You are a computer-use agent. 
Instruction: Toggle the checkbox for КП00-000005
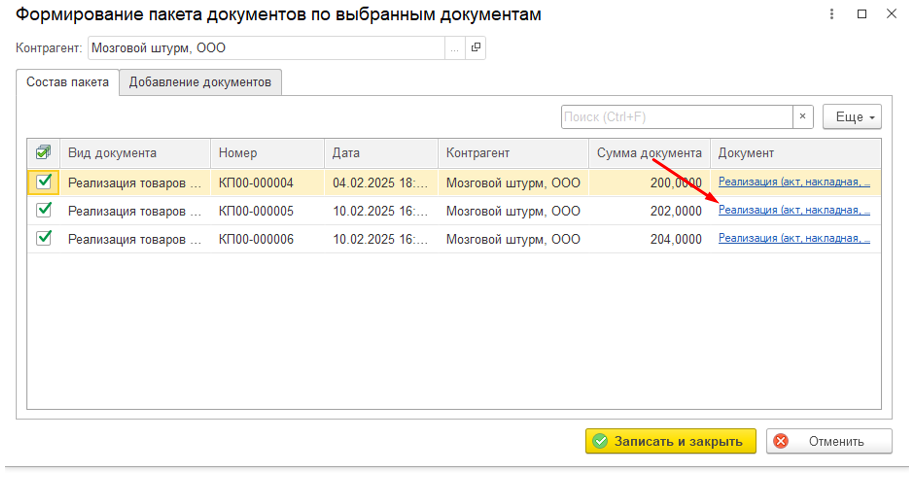43,210
